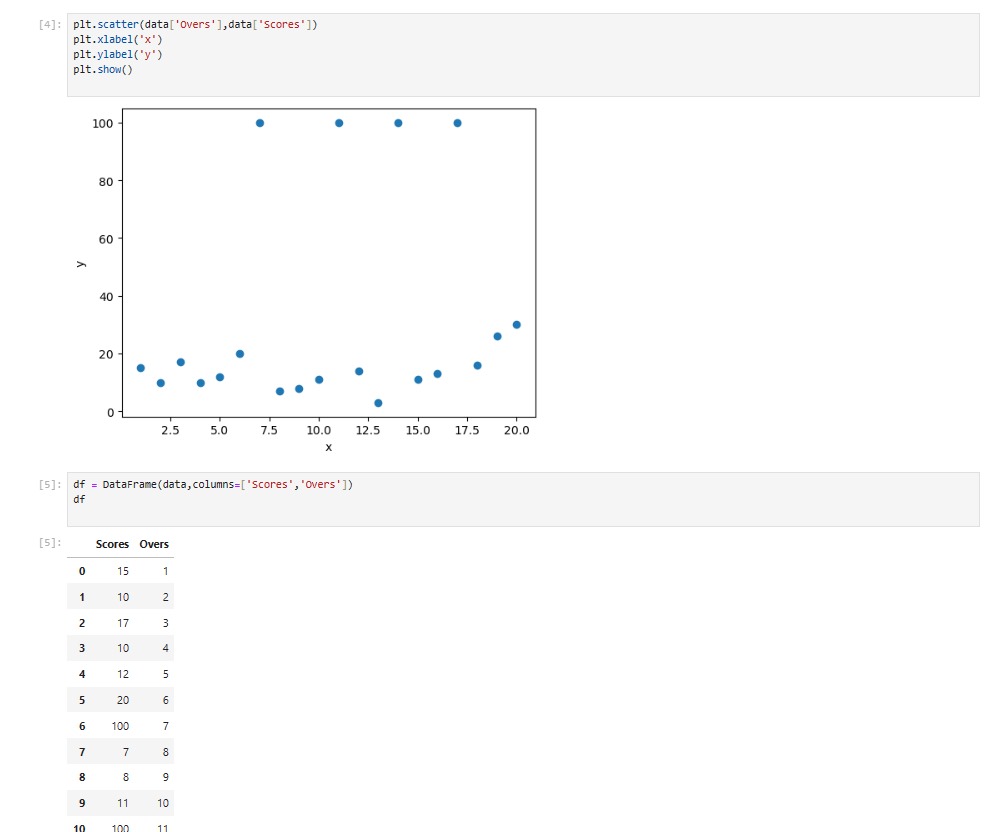The height and width of the screenshot is (832, 987).
Task: Click the plt.show() code line
Action: (x=103, y=70)
